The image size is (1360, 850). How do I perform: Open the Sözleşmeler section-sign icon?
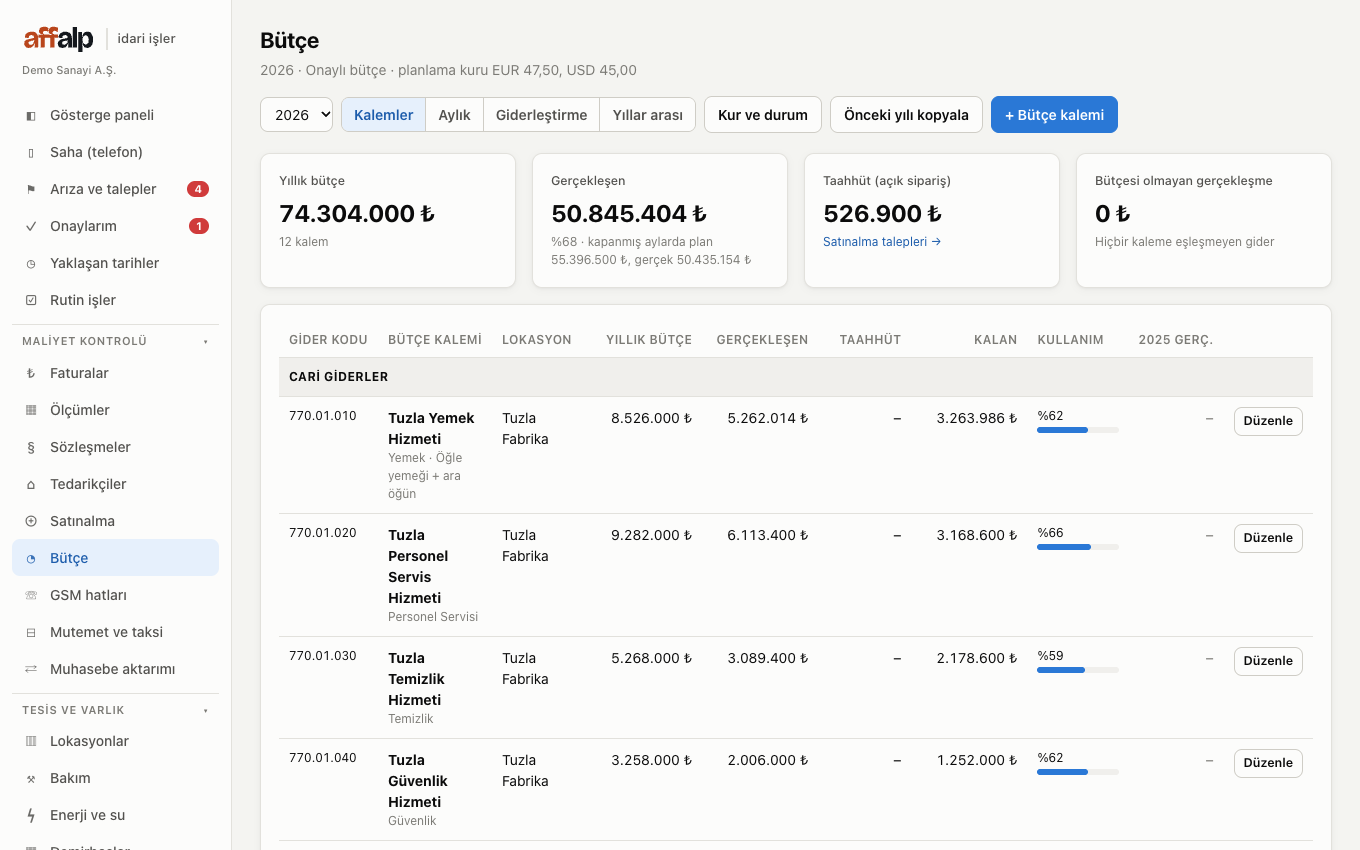coord(31,447)
